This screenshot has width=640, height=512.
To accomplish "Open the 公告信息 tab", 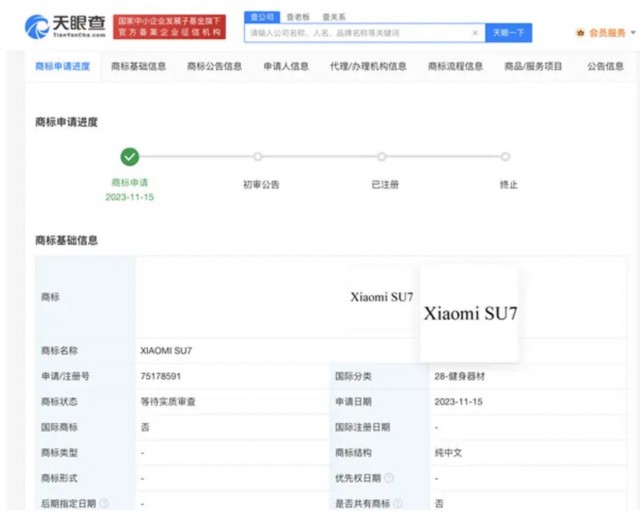I will click(605, 66).
